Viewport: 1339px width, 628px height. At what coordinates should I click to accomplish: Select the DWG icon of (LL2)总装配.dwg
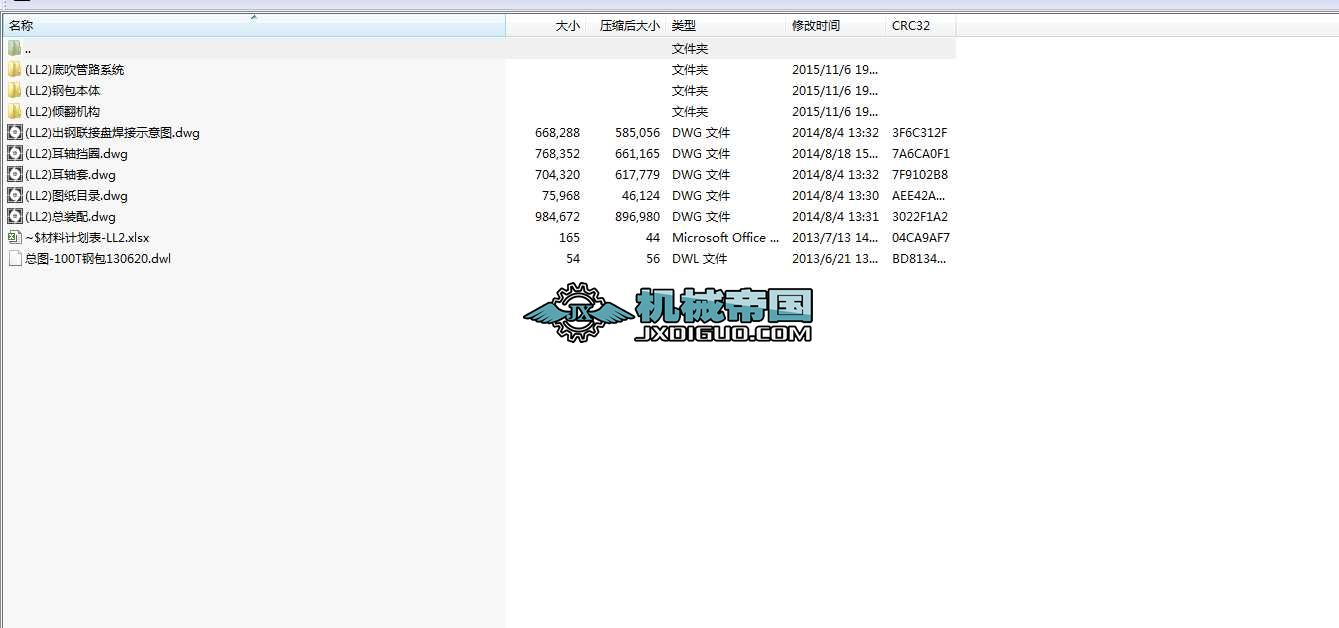click(13, 216)
